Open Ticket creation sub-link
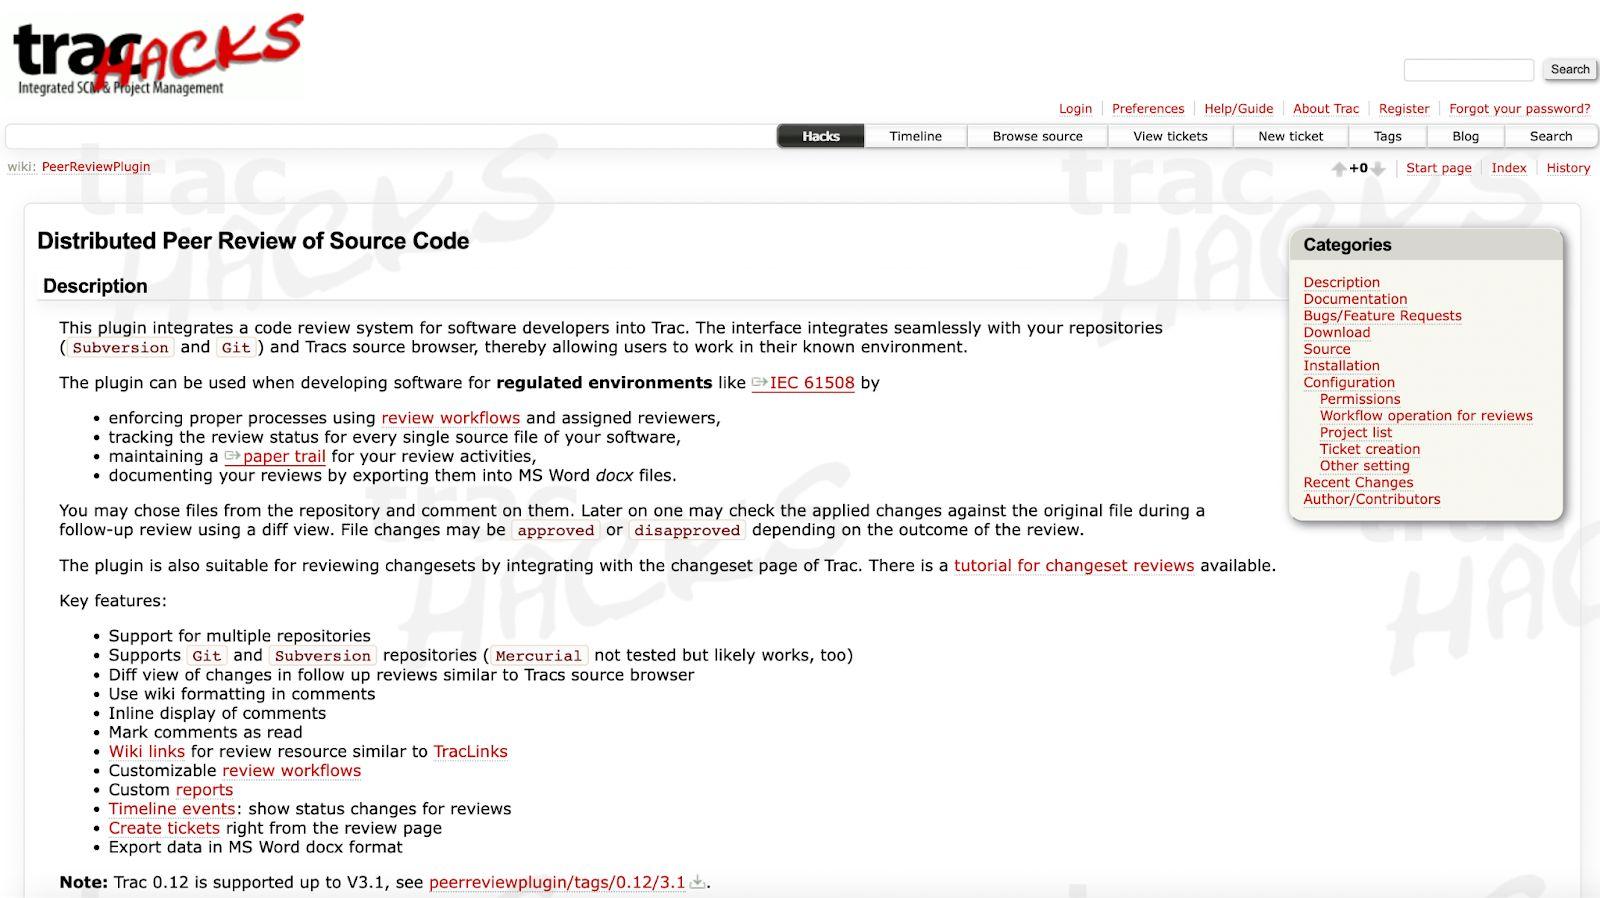This screenshot has width=1600, height=898. coord(1369,449)
